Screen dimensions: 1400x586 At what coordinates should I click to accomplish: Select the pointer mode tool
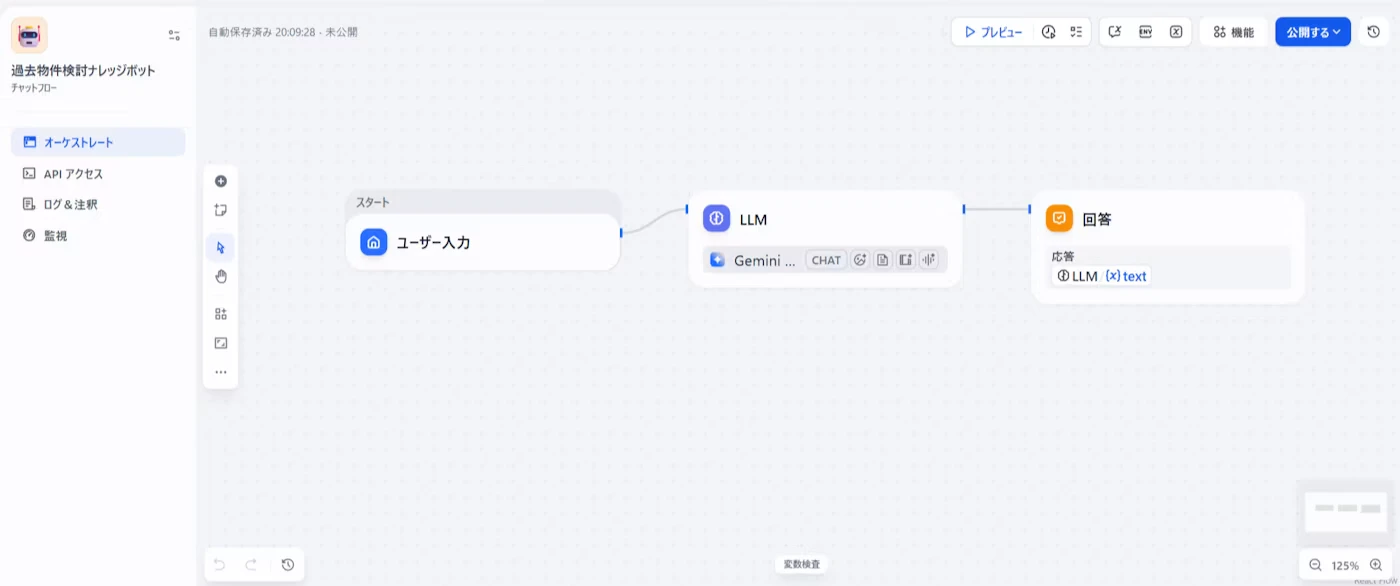click(221, 248)
